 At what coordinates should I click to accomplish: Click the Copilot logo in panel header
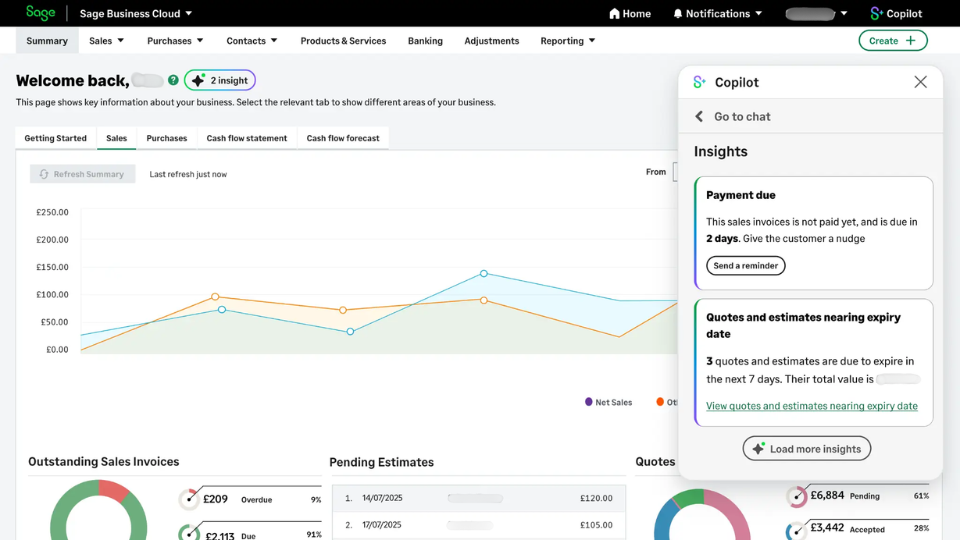click(x=699, y=82)
